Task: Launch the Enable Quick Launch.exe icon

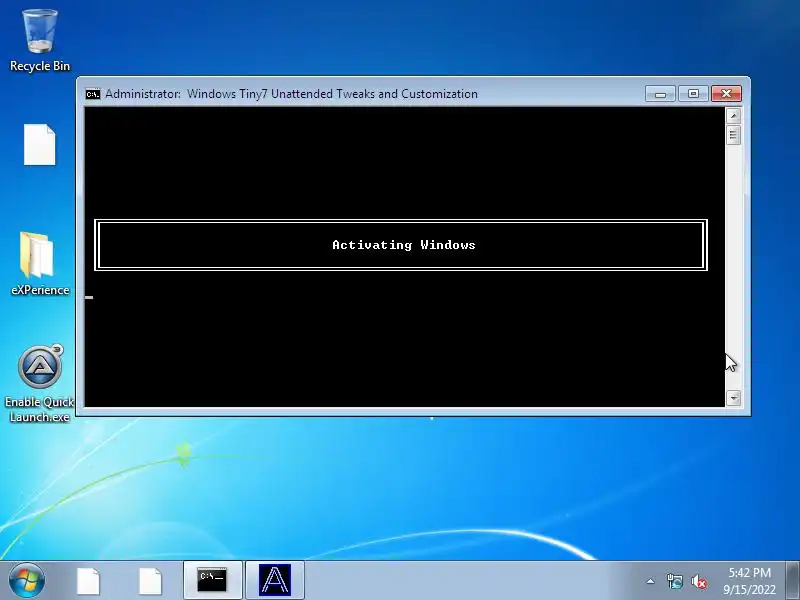Action: (x=40, y=384)
